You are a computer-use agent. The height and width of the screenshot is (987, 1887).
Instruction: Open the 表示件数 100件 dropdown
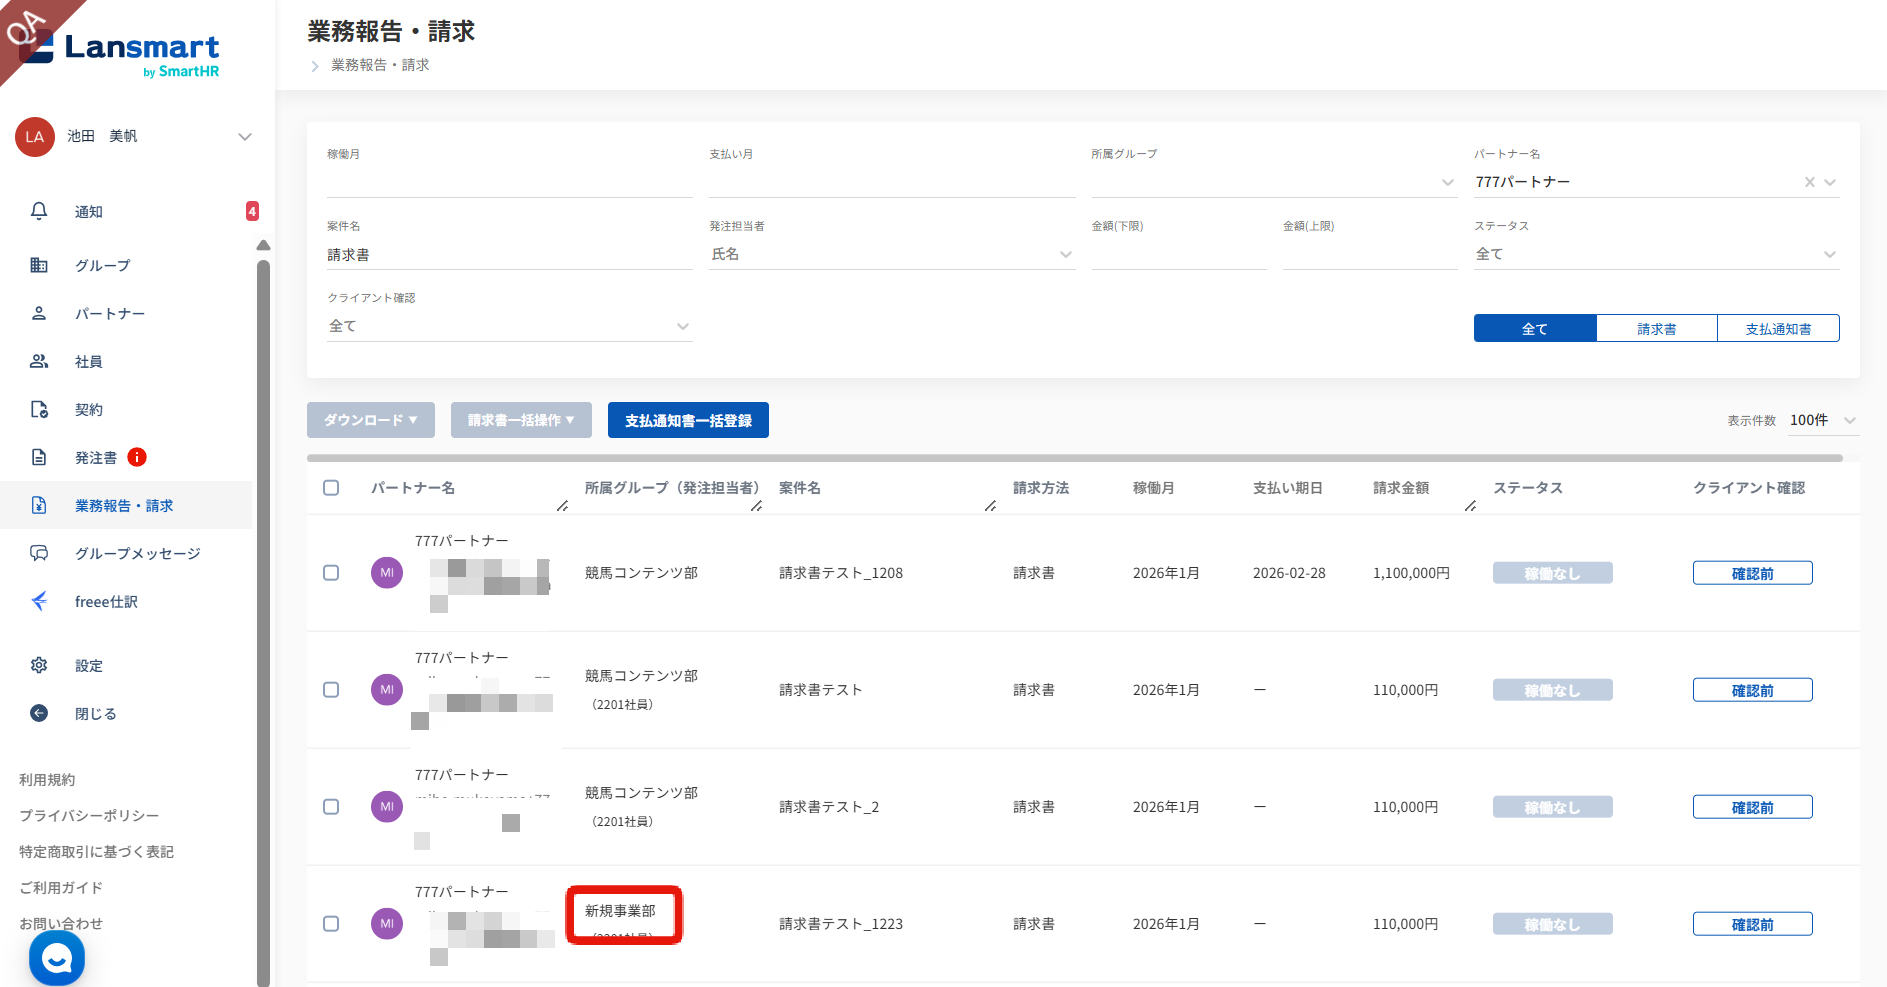(1824, 420)
